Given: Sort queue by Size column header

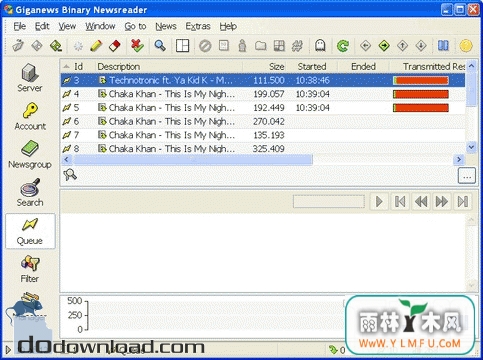Looking at the screenshot, I should (265, 66).
